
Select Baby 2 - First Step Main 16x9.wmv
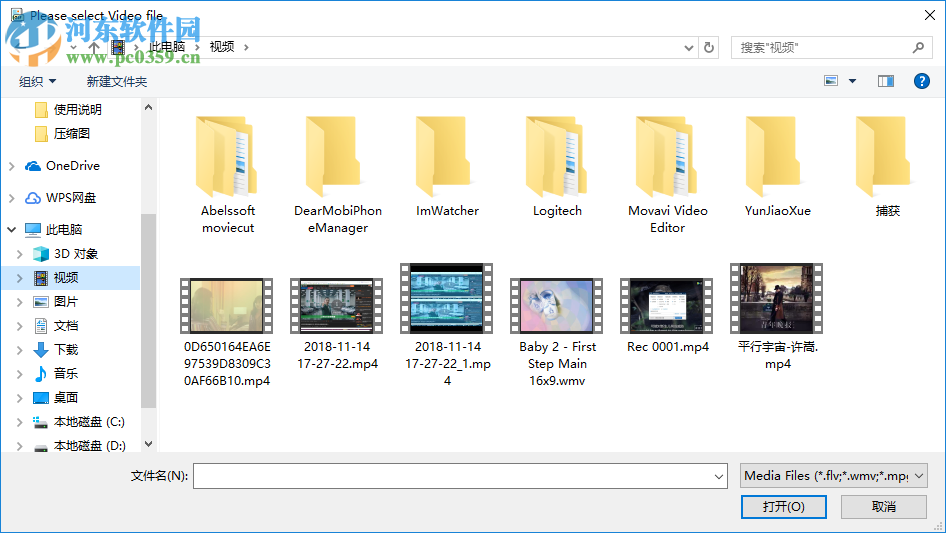tap(557, 332)
